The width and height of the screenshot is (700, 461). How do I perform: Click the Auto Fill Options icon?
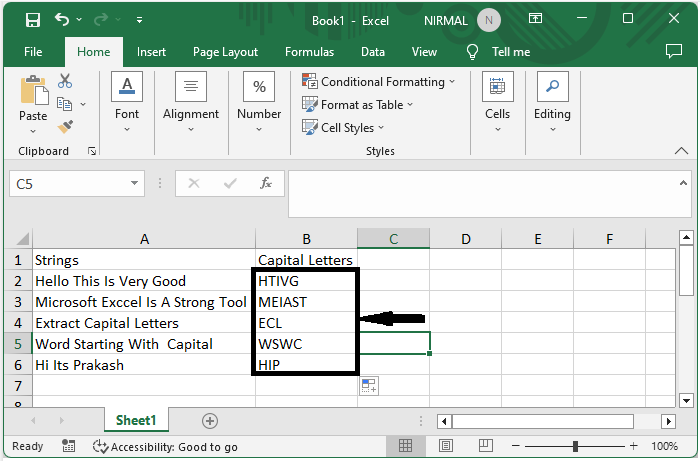coord(369,386)
